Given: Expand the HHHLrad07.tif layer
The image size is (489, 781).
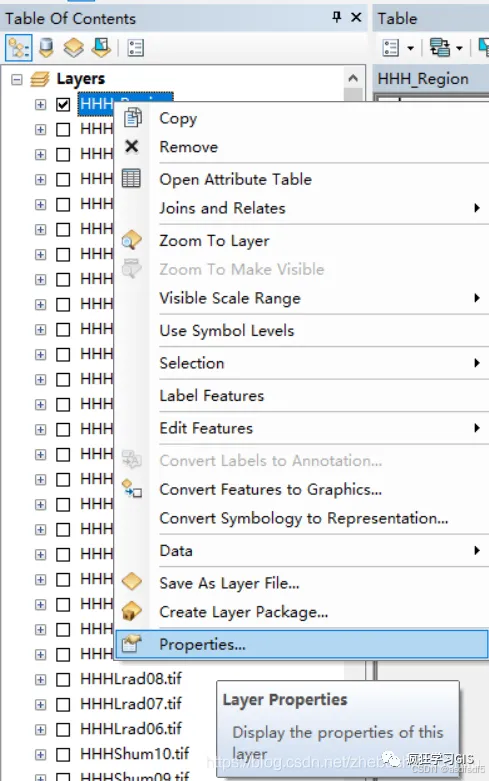Looking at the screenshot, I should pos(40,704).
